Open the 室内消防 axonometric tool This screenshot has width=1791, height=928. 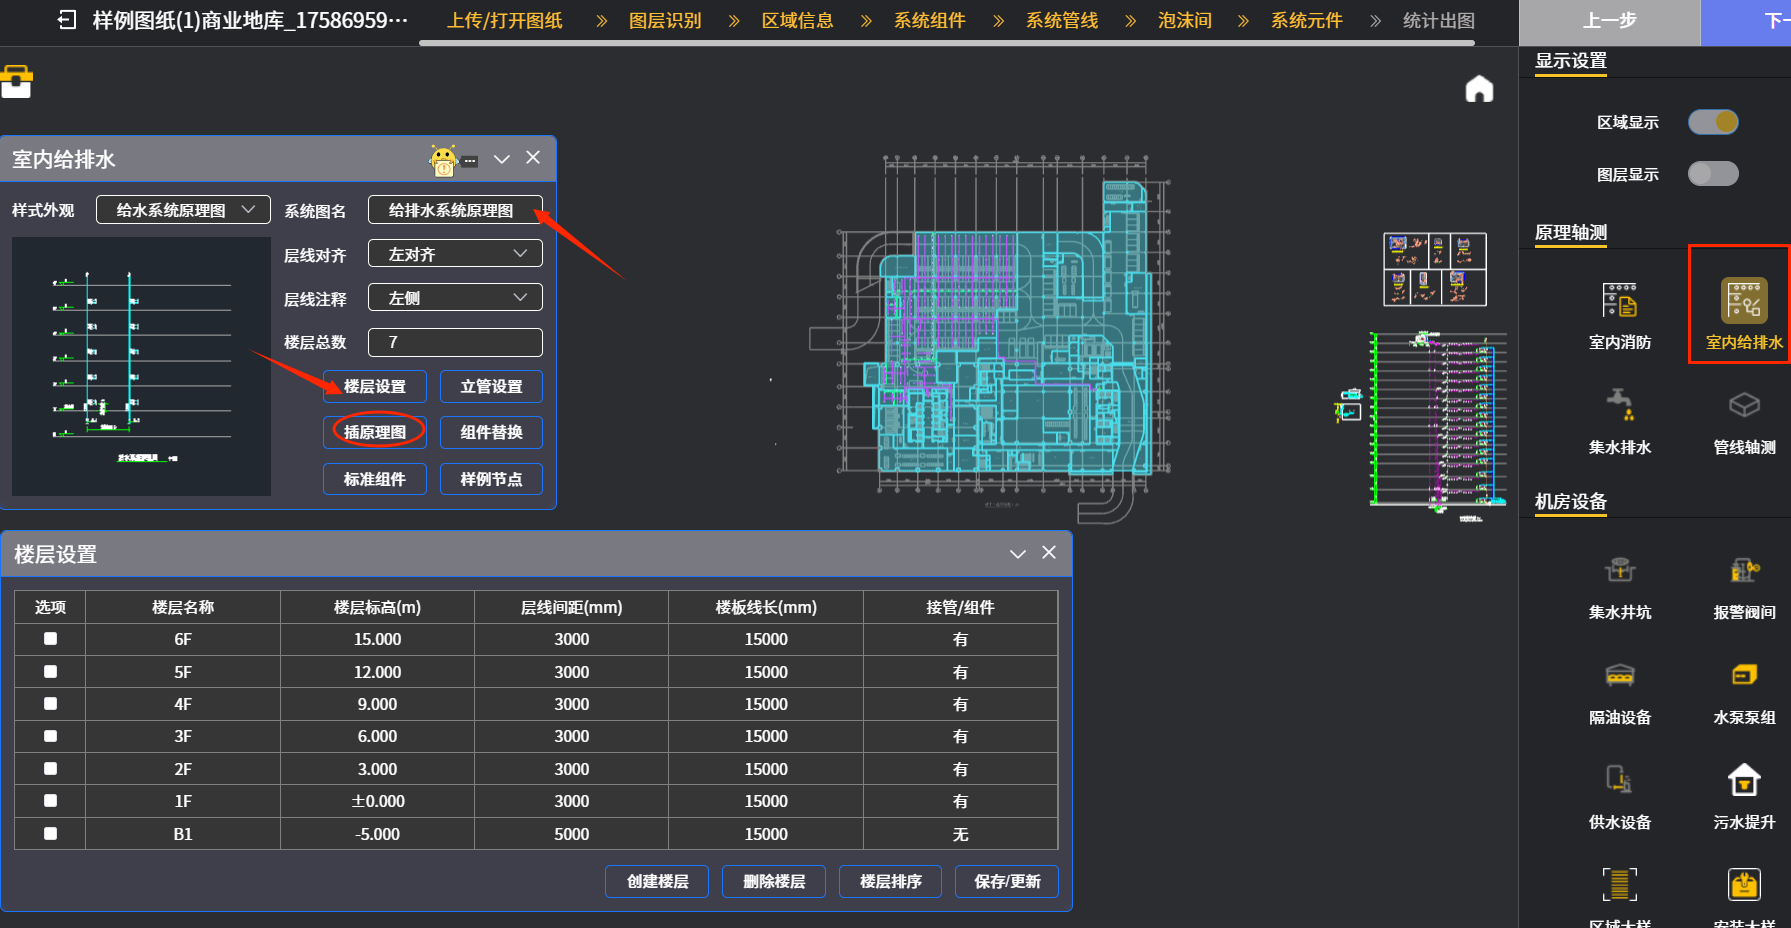[1619, 301]
